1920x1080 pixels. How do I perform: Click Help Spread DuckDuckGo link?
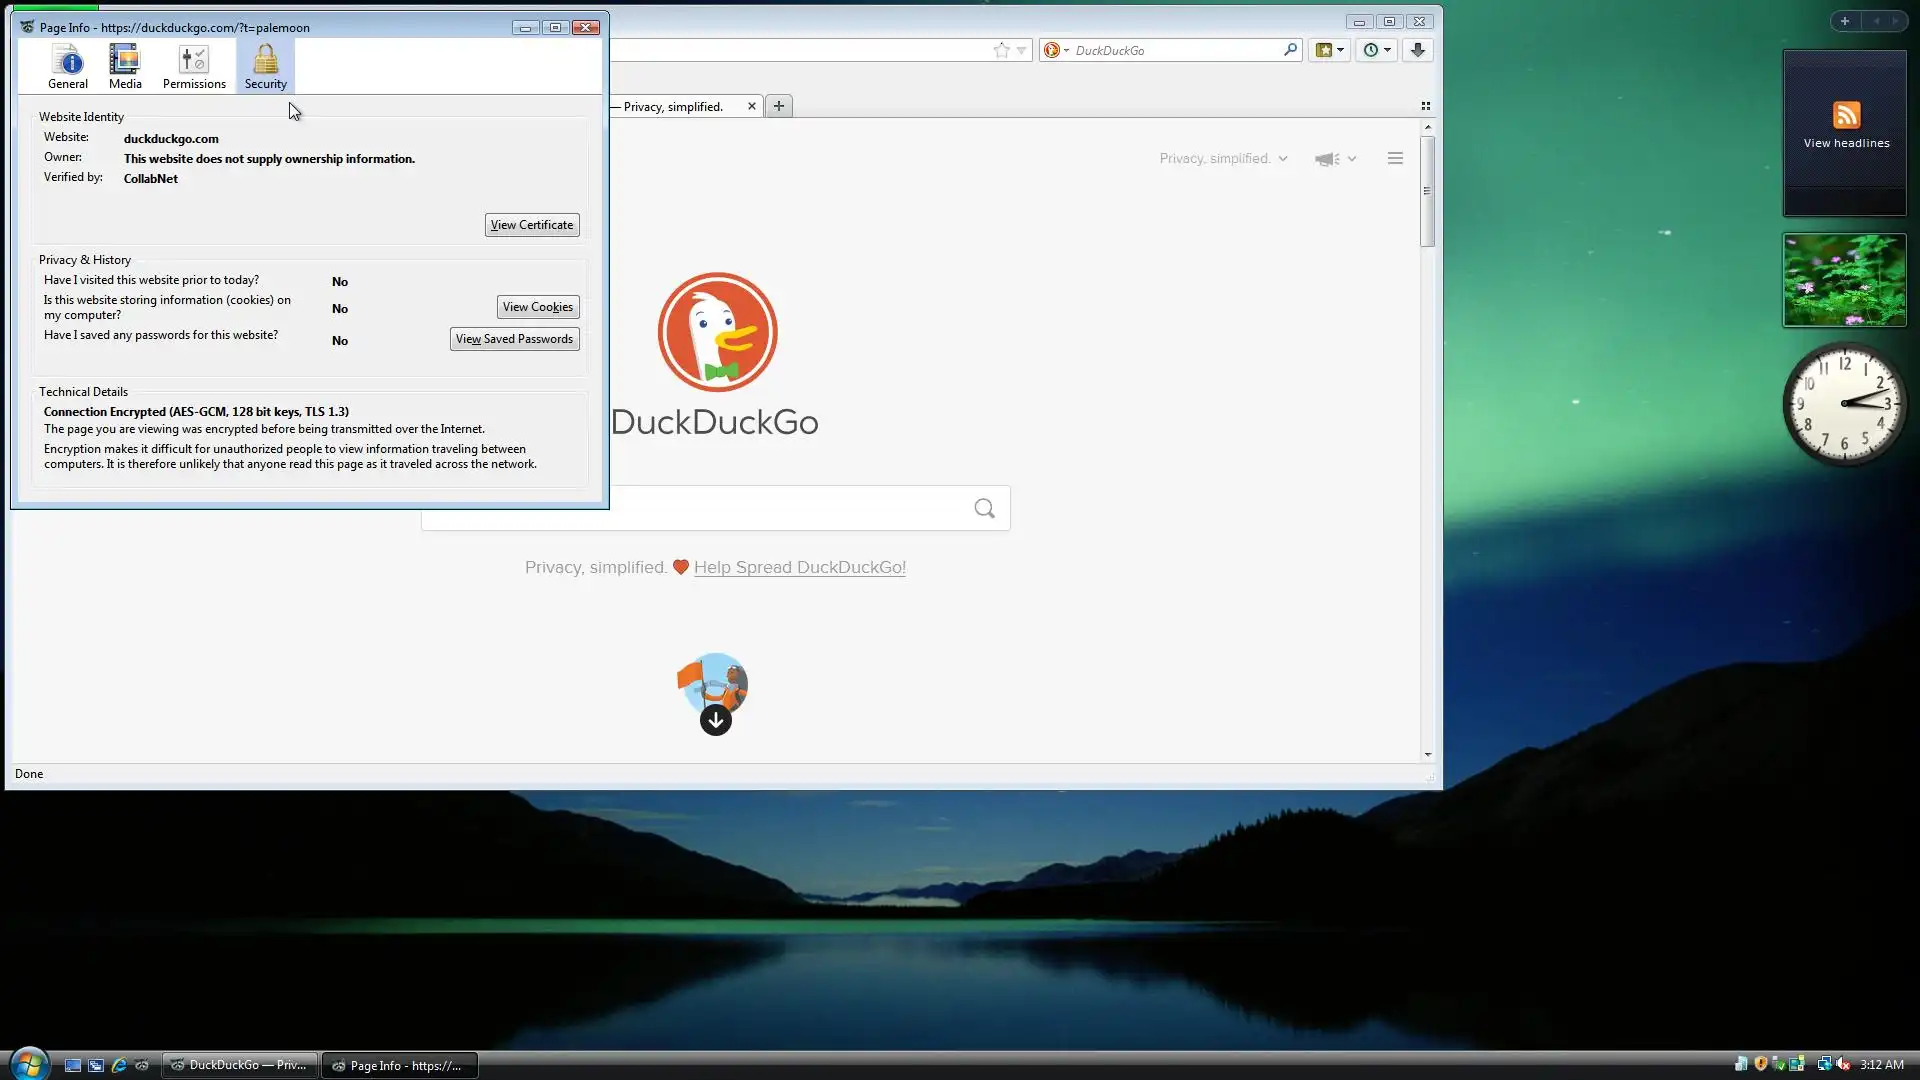point(799,567)
